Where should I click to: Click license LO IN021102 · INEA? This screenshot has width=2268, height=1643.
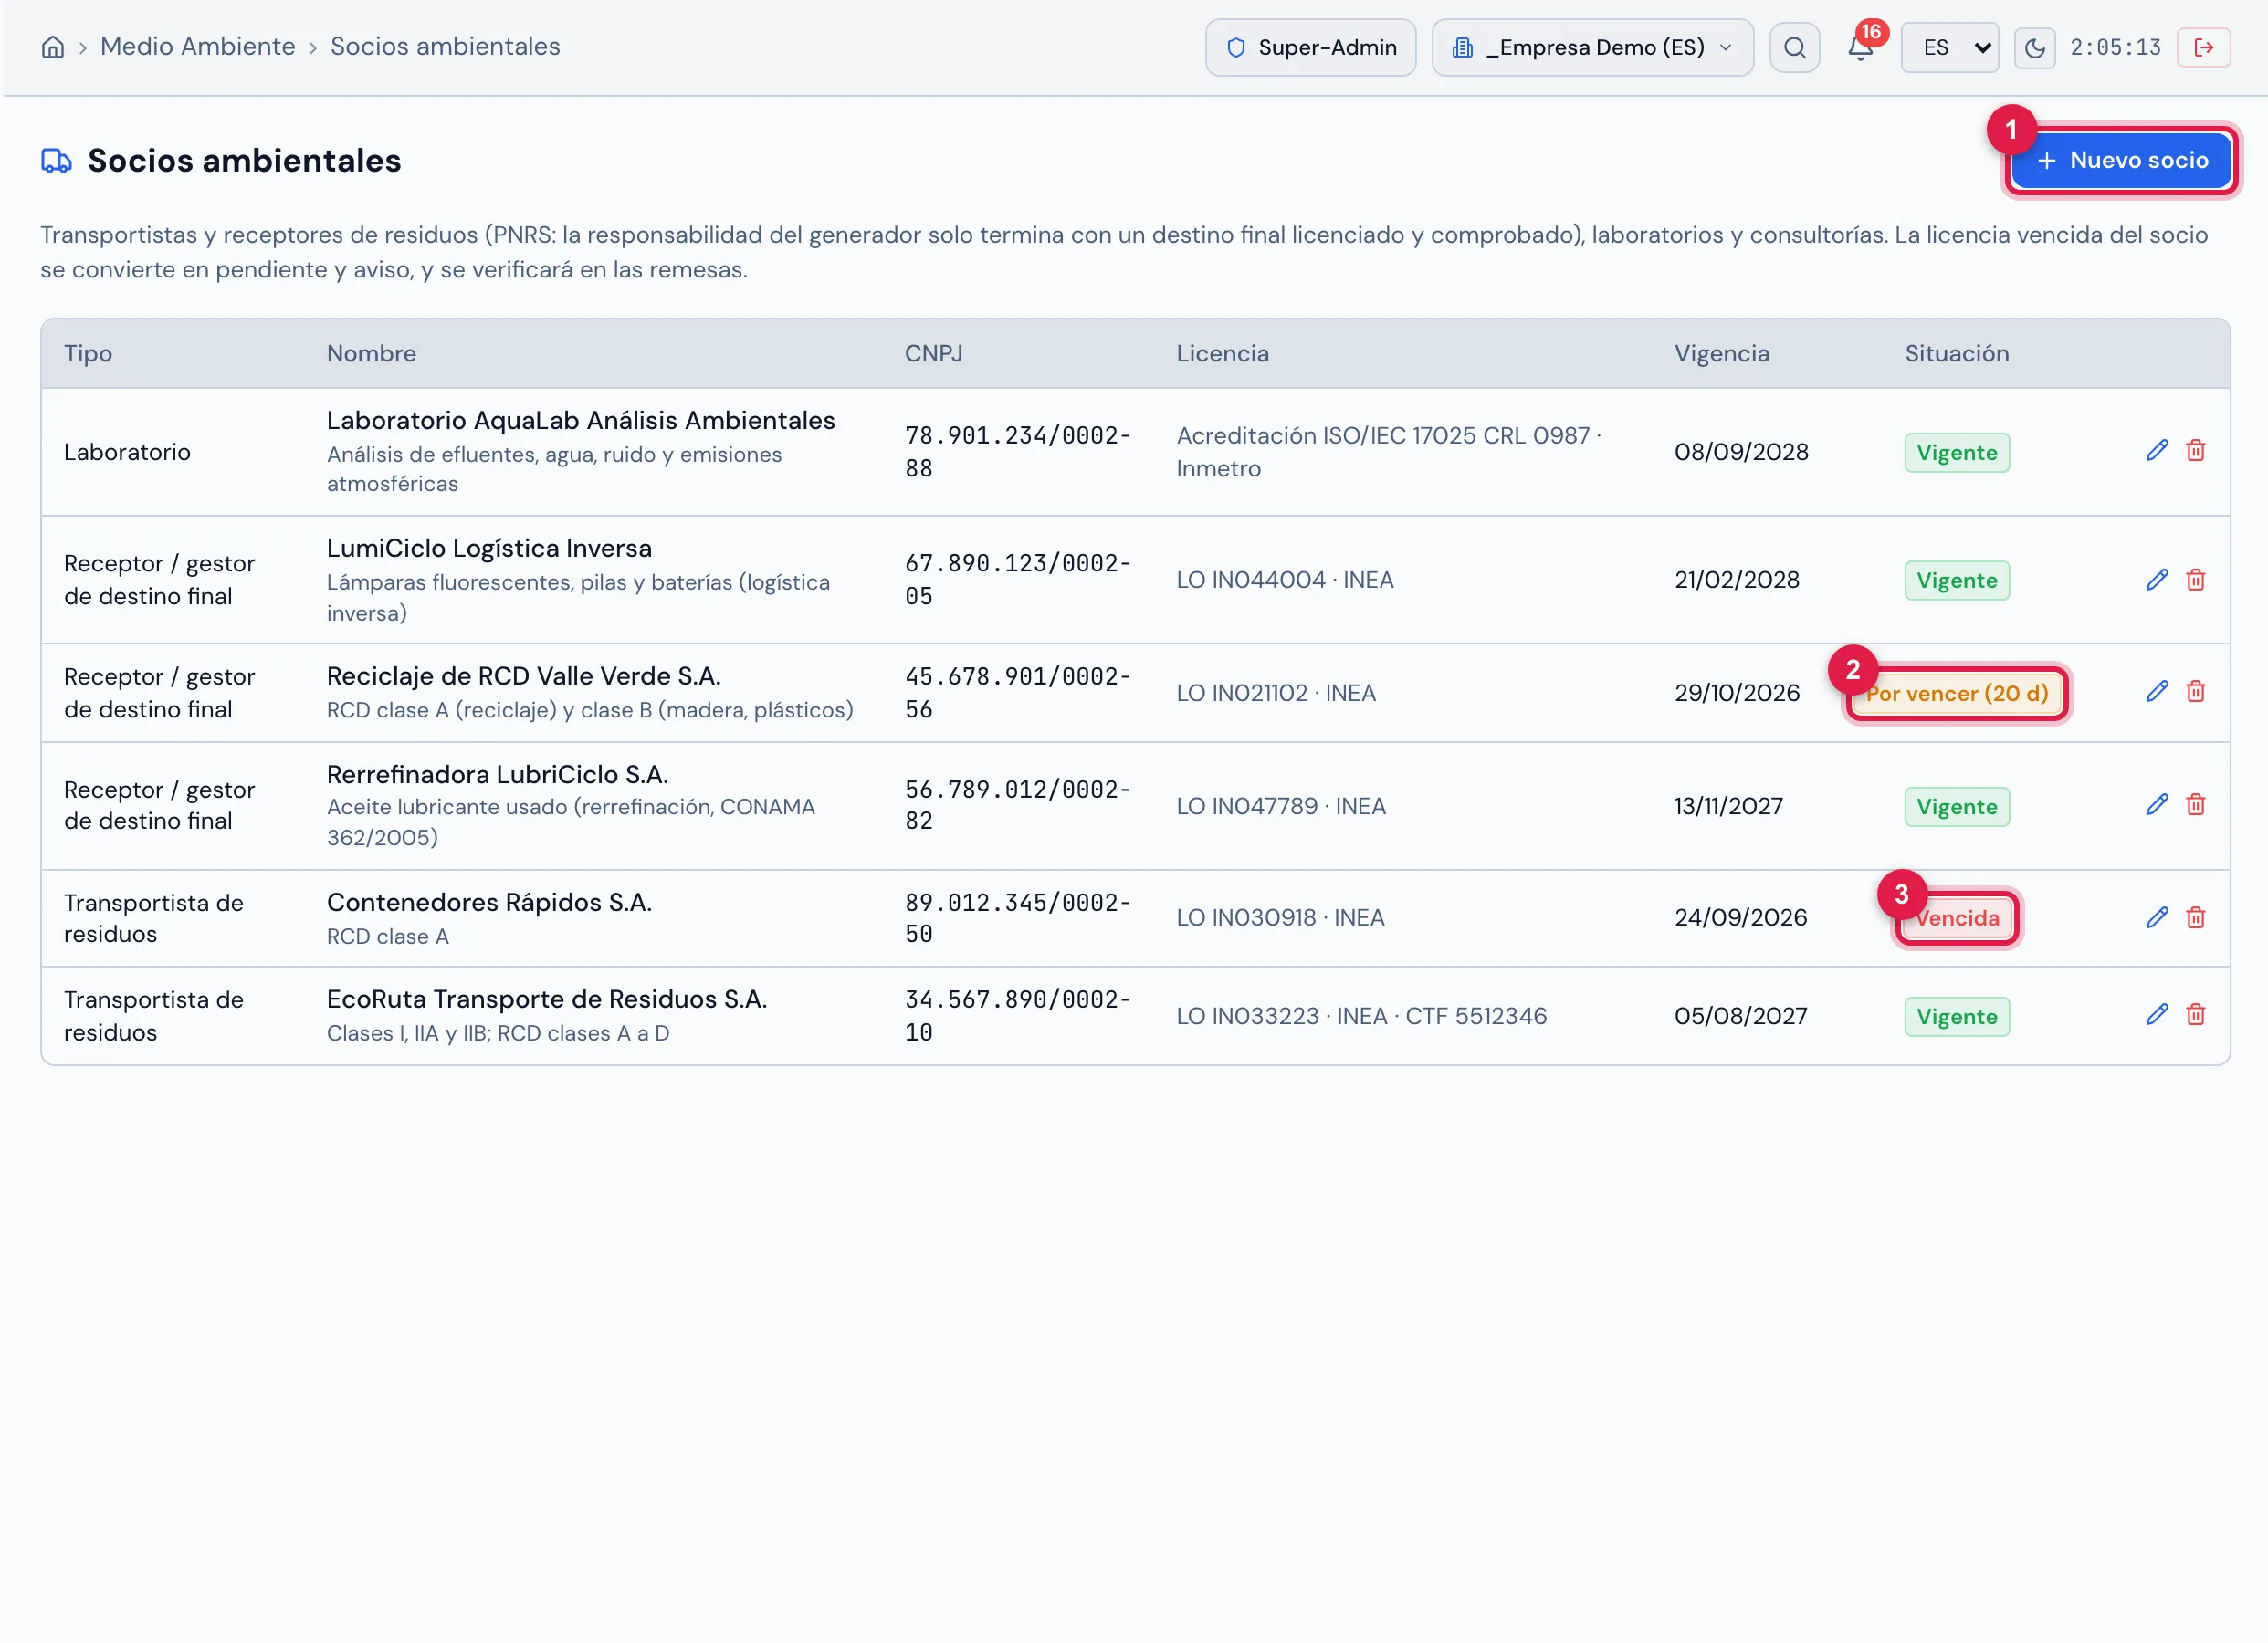pyautogui.click(x=1275, y=693)
